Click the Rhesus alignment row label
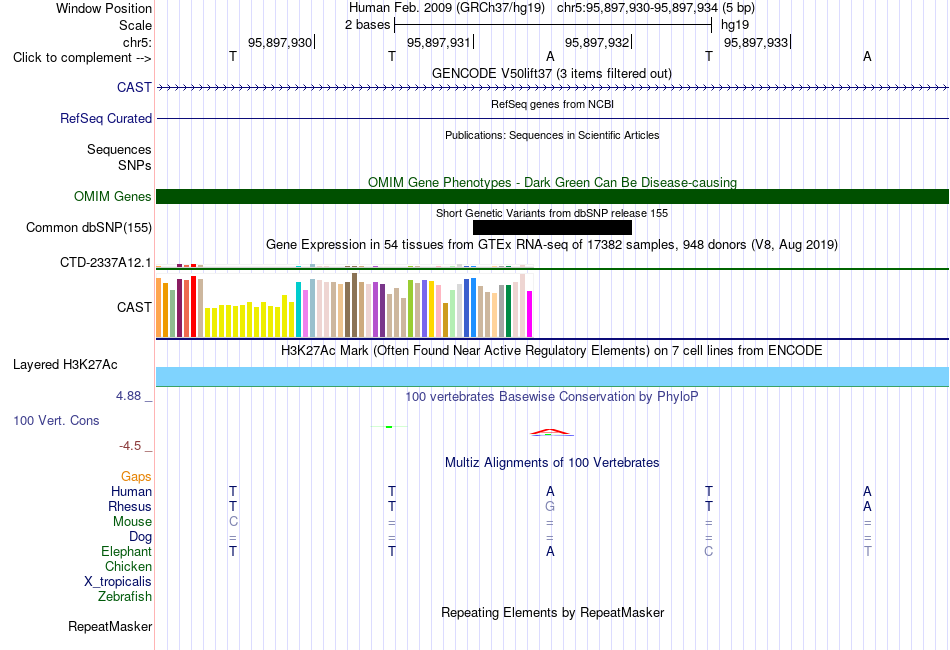This screenshot has width=950, height=650. point(130,506)
